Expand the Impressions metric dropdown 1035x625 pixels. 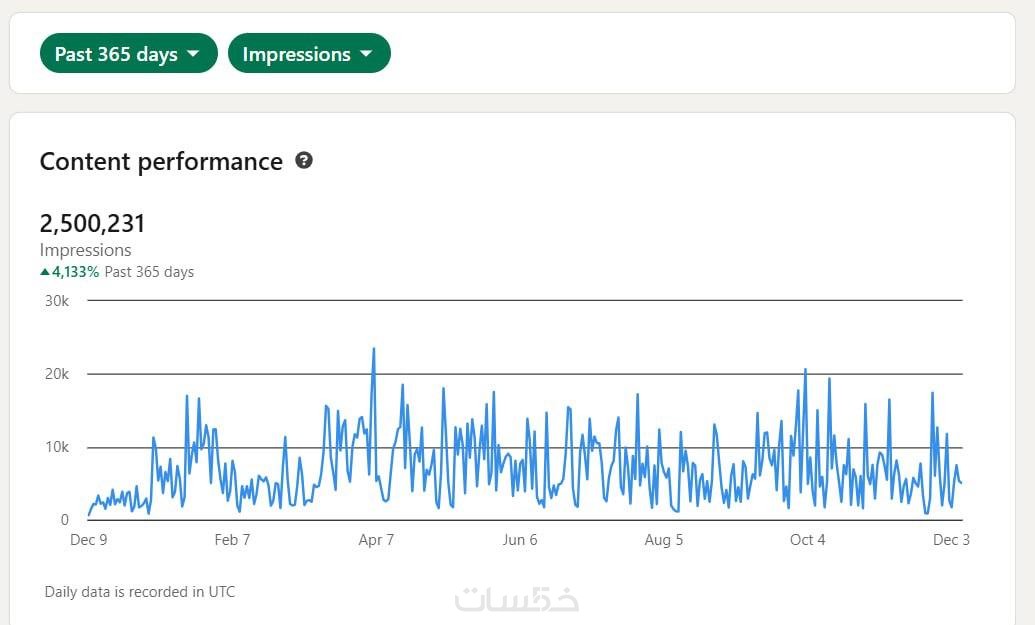click(308, 54)
